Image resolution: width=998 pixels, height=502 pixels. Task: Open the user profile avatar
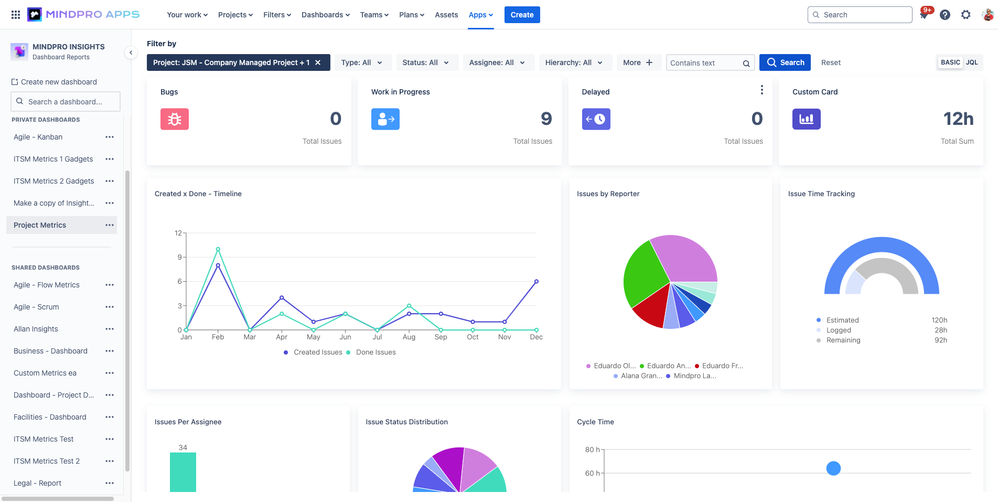point(987,15)
